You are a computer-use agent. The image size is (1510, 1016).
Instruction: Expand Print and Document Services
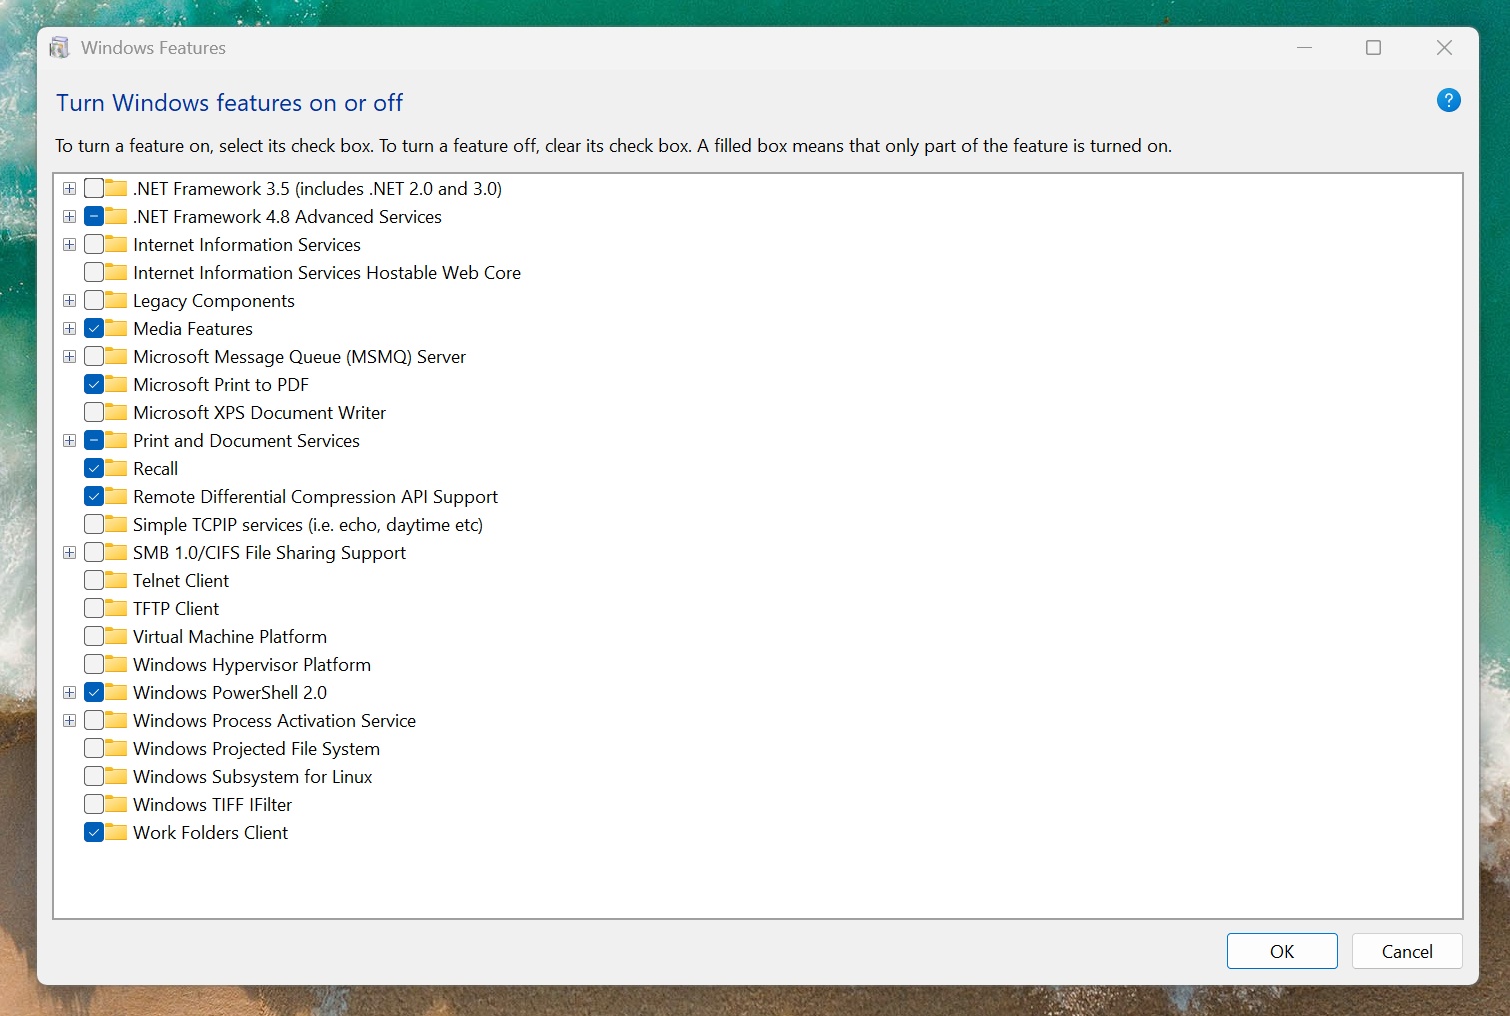(69, 440)
